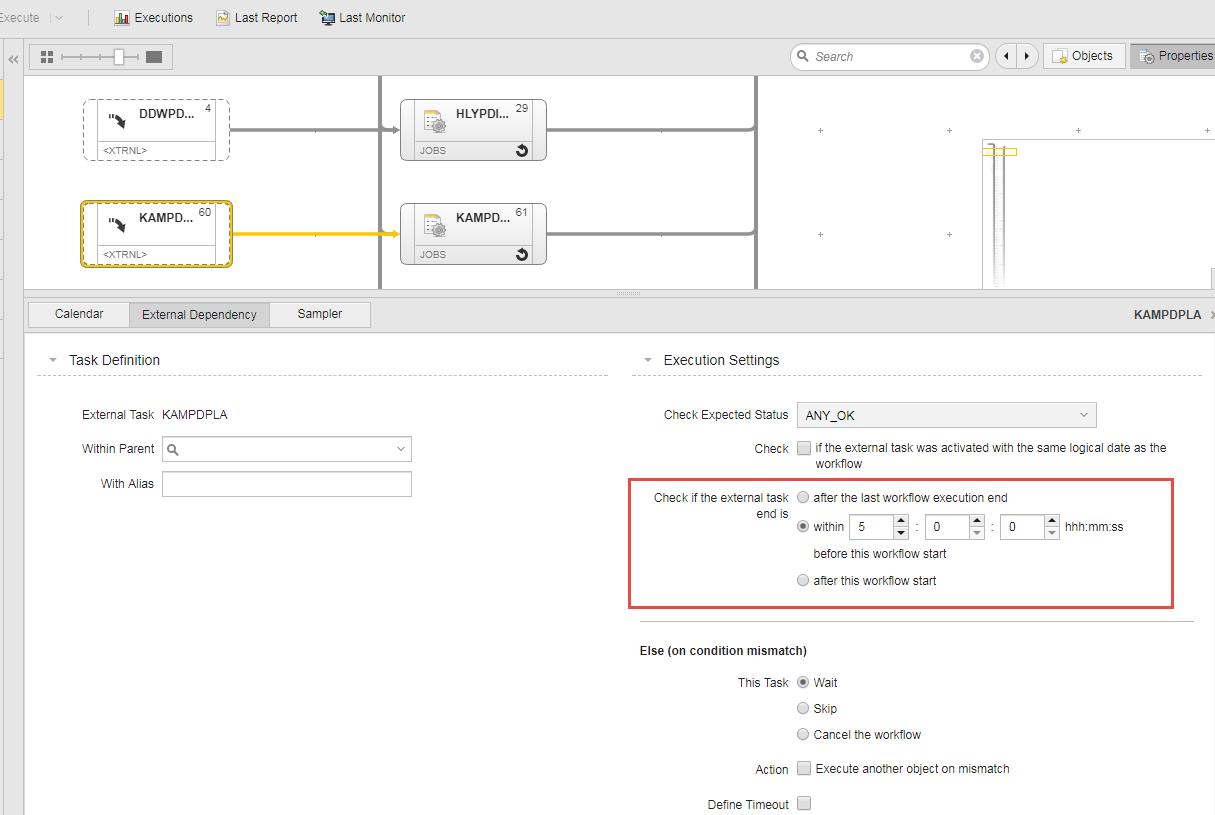The image size is (1215, 815).
Task: Choose Skip for this task on mismatch
Action: click(803, 709)
